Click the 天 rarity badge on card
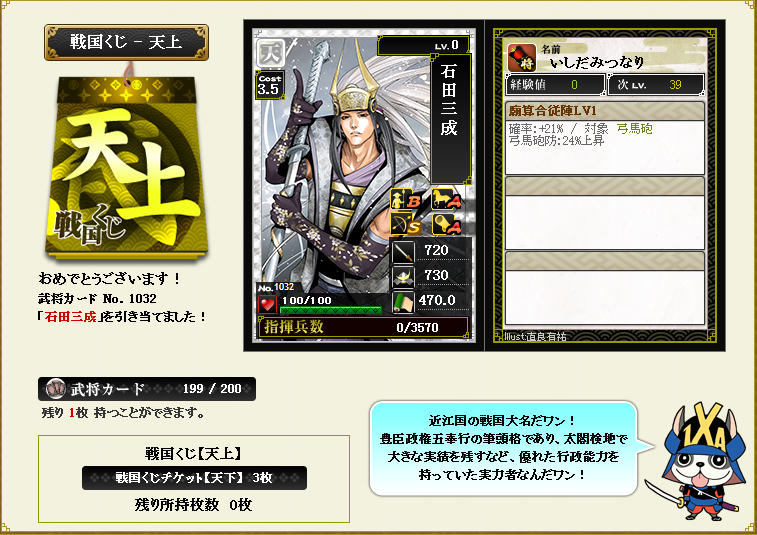 point(270,53)
